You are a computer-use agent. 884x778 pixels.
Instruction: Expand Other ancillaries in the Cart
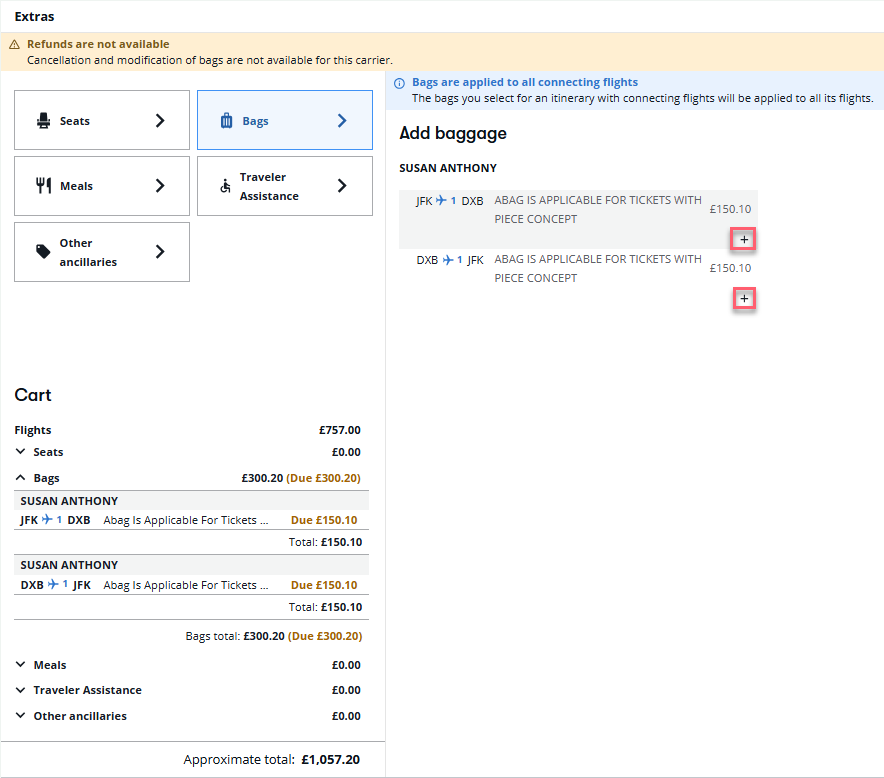22,716
